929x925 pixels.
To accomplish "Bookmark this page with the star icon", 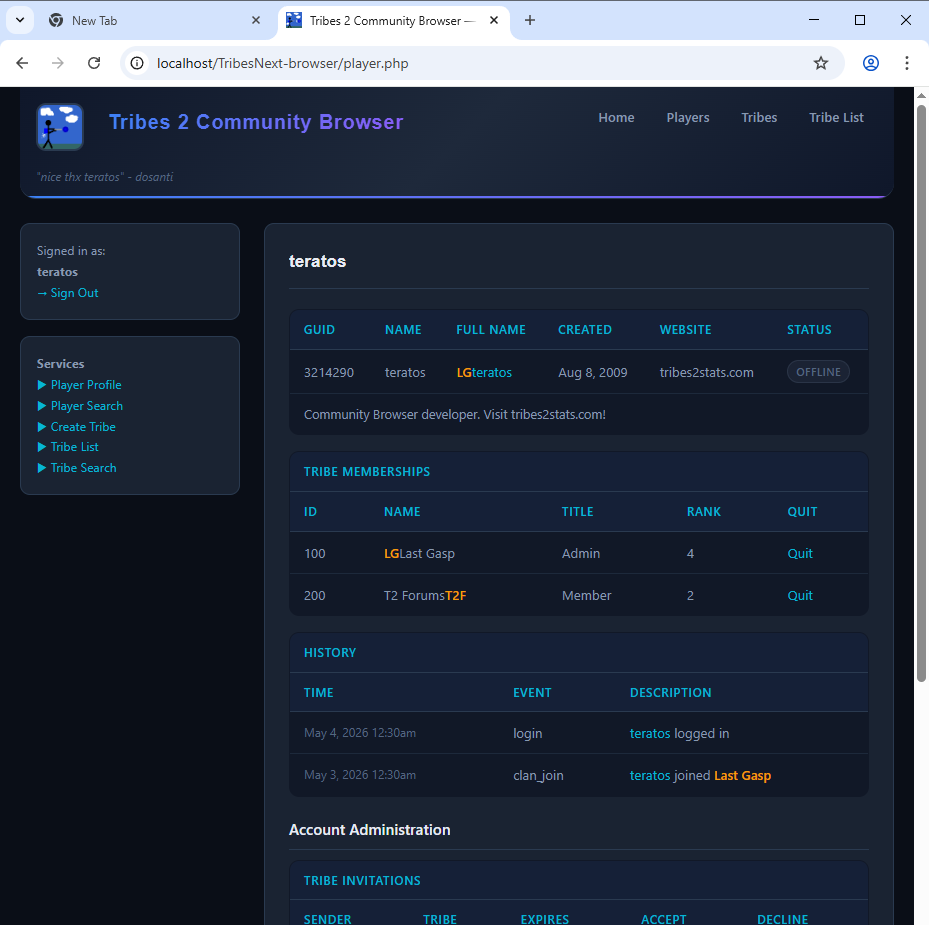I will point(821,63).
